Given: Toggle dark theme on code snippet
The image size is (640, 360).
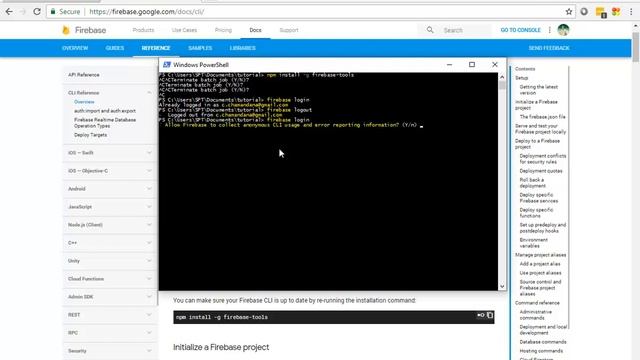Looking at the screenshot, I should 480,315.
